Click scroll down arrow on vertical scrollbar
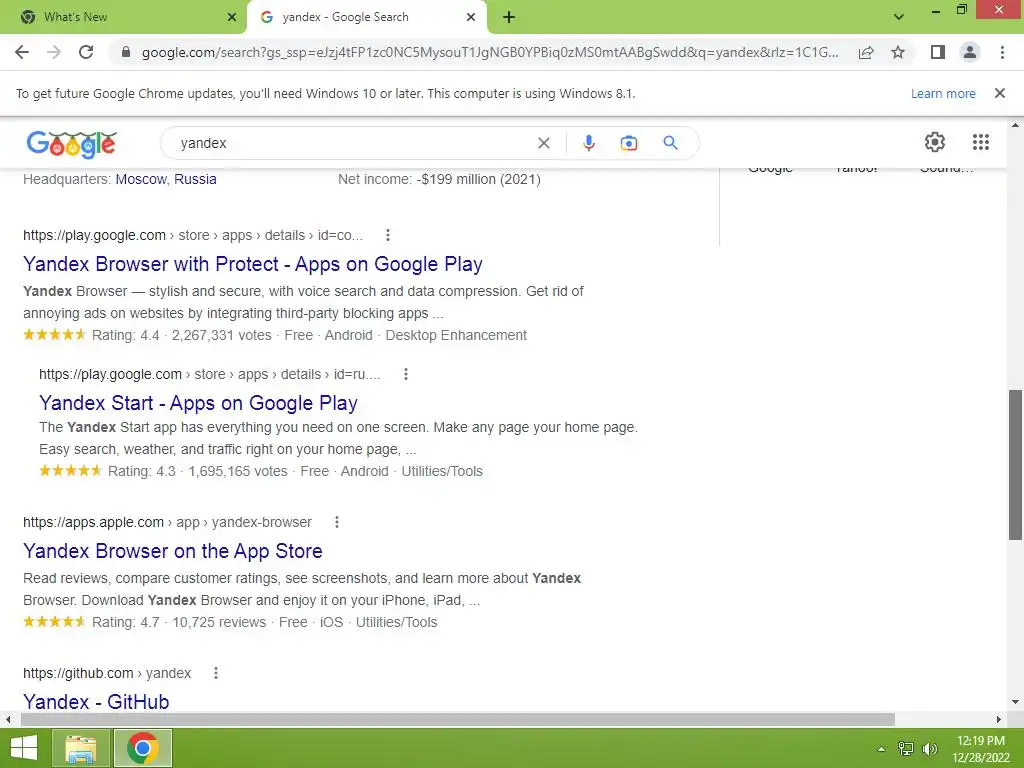 [x=1015, y=702]
